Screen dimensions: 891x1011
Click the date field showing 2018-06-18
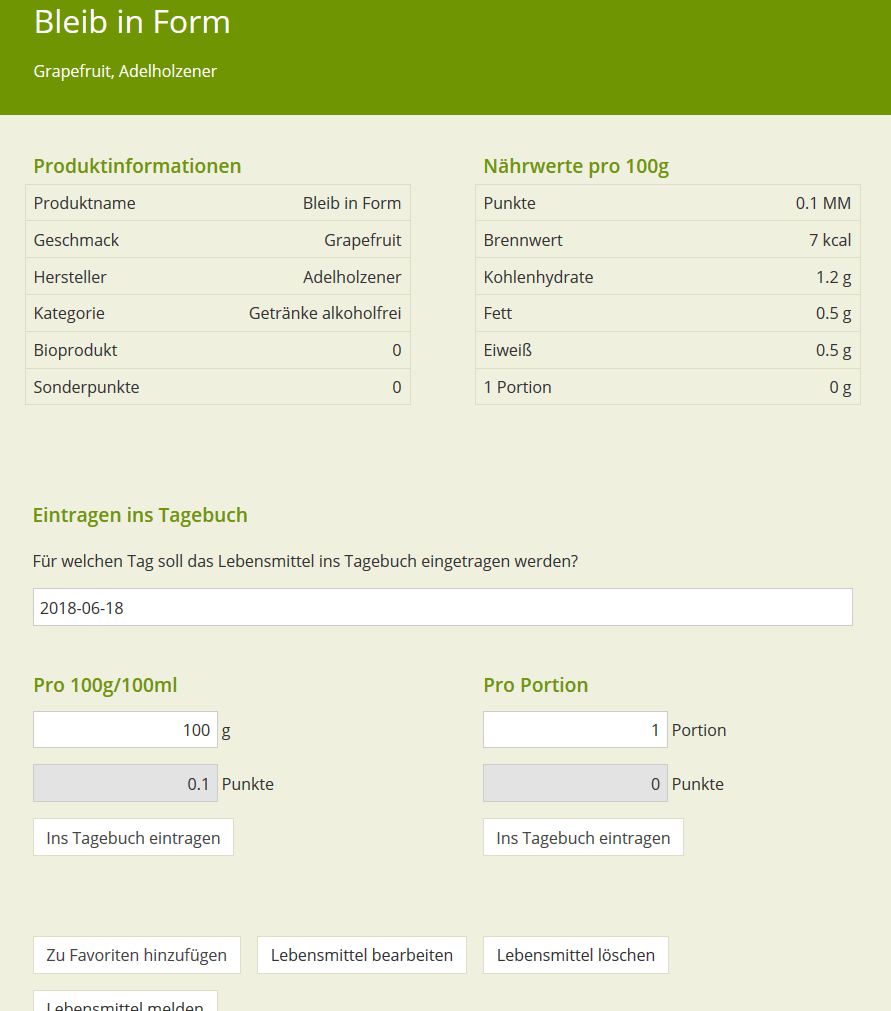442,607
